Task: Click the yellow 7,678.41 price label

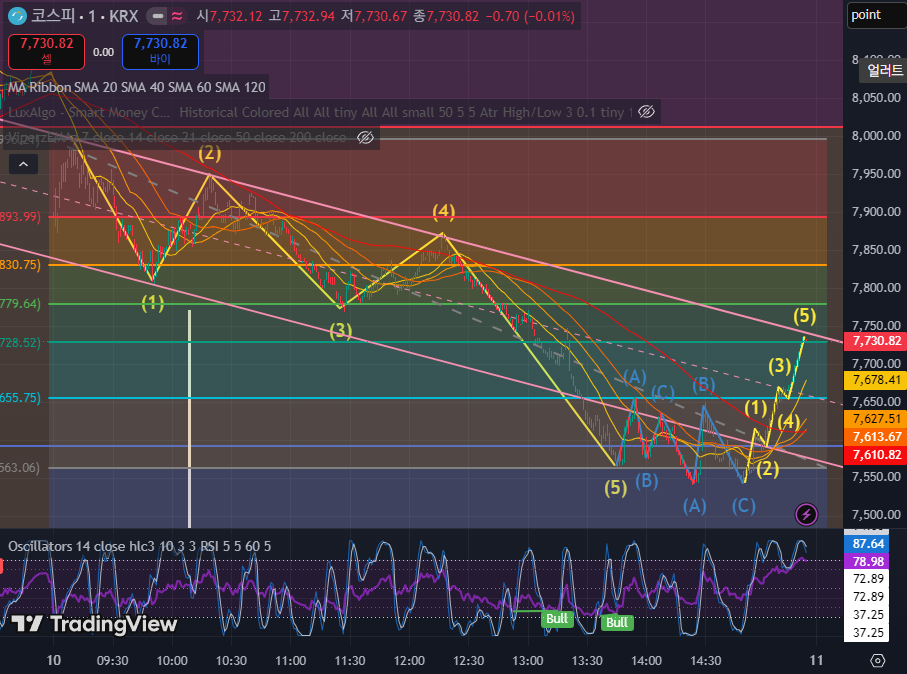Action: [x=876, y=380]
